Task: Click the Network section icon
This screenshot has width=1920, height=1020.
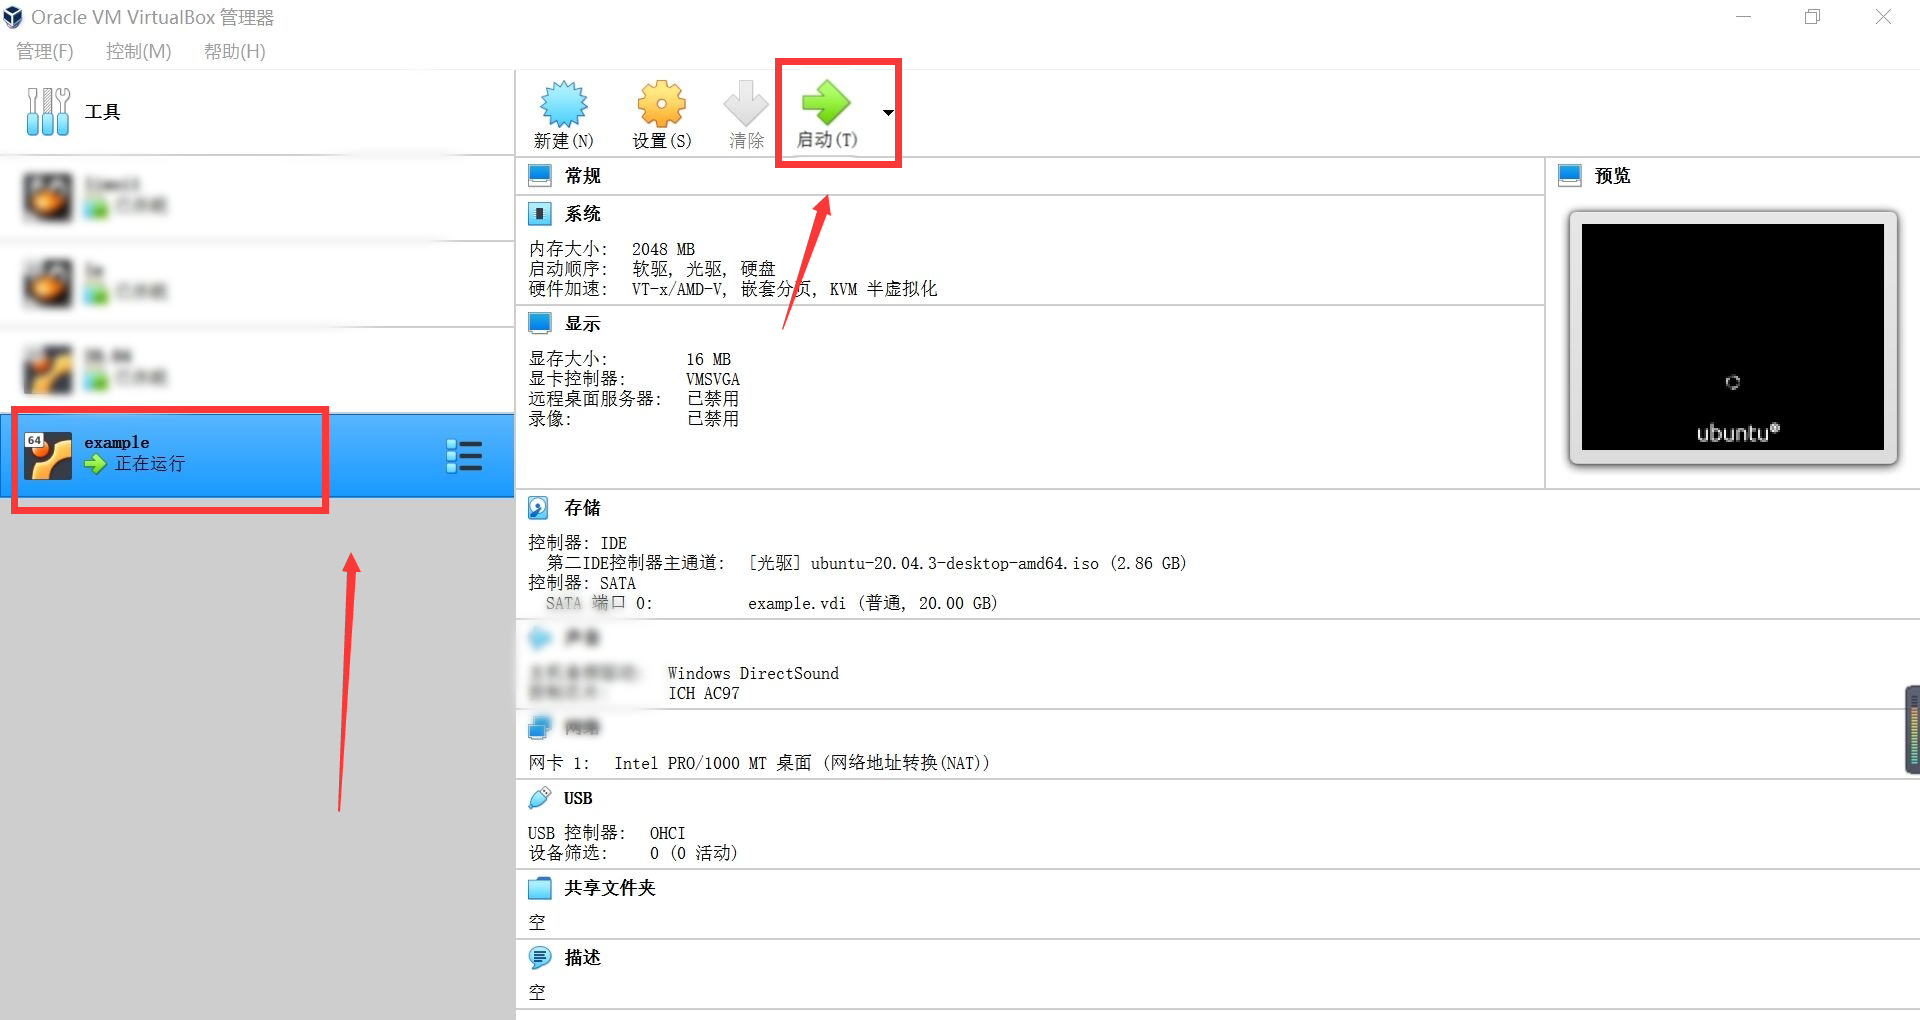Action: tap(540, 727)
